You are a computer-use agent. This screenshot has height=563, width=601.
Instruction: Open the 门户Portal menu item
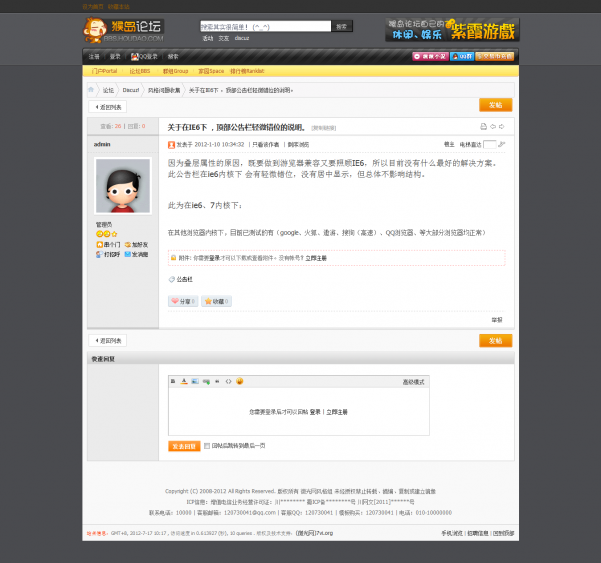coord(104,71)
